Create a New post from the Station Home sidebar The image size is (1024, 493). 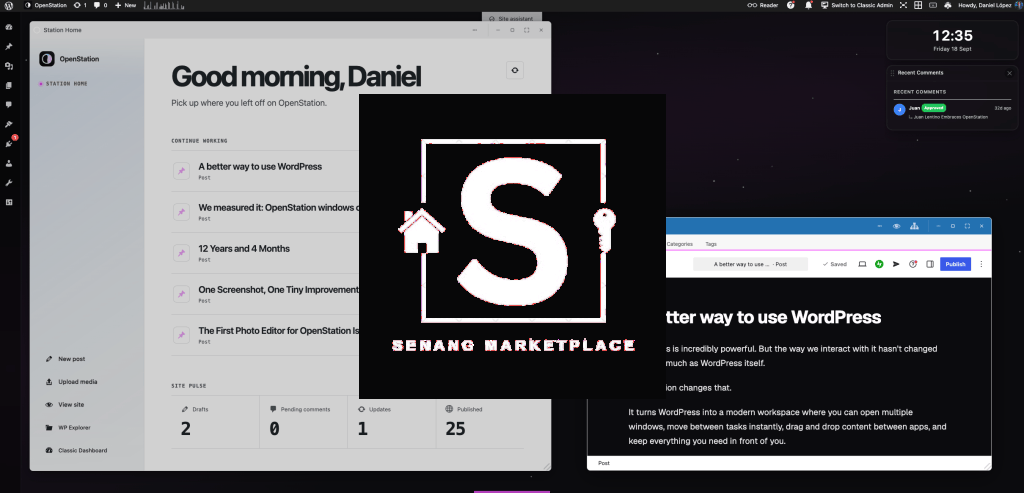pos(65,359)
